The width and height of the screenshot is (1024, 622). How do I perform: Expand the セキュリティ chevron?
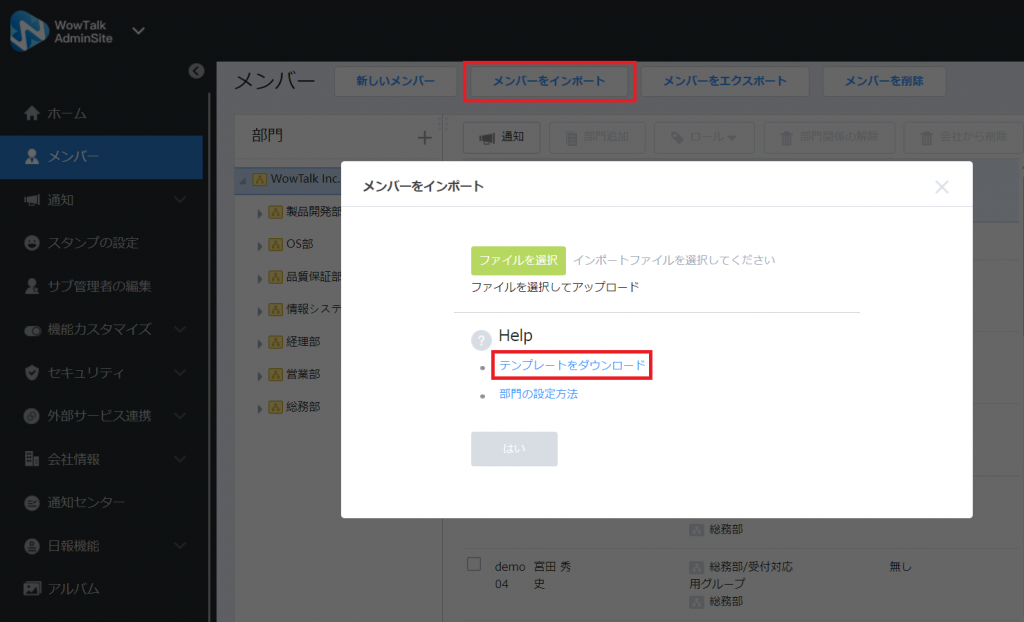coord(180,372)
